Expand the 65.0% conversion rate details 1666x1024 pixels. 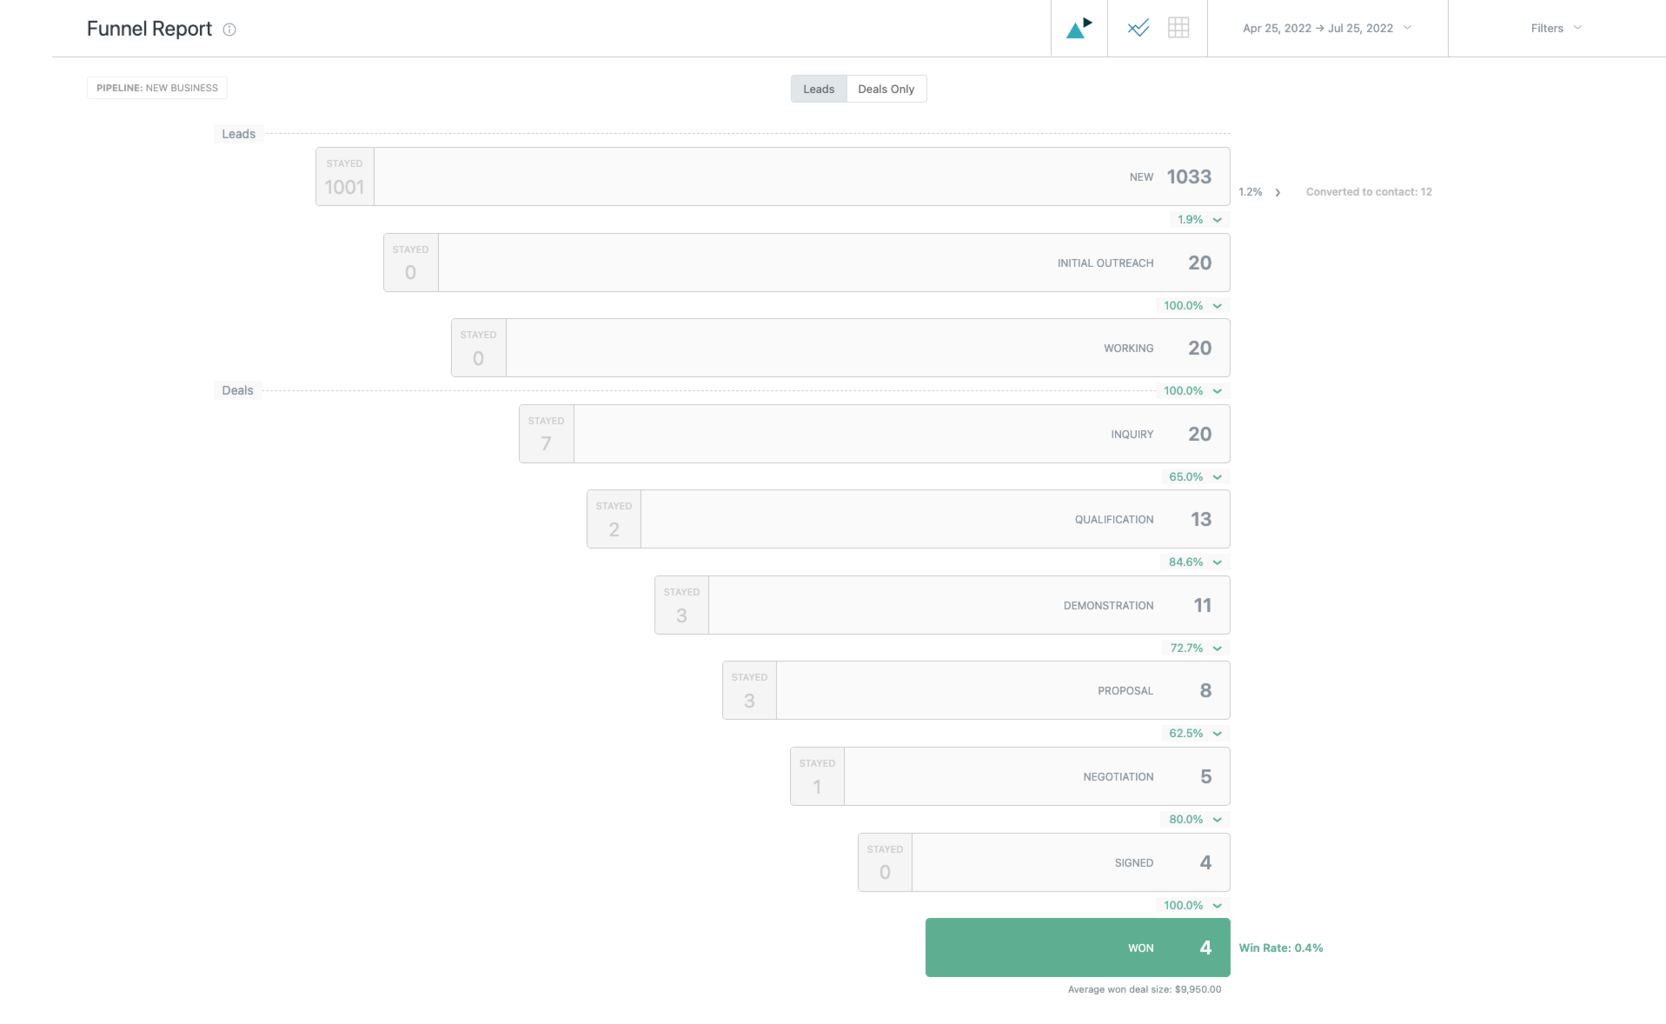1217,477
